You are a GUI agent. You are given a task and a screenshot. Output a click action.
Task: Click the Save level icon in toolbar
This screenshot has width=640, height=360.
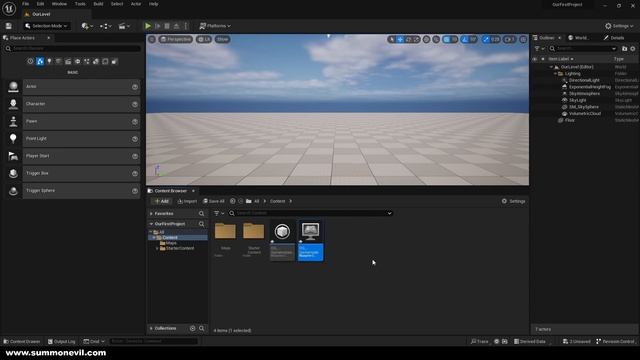9,26
